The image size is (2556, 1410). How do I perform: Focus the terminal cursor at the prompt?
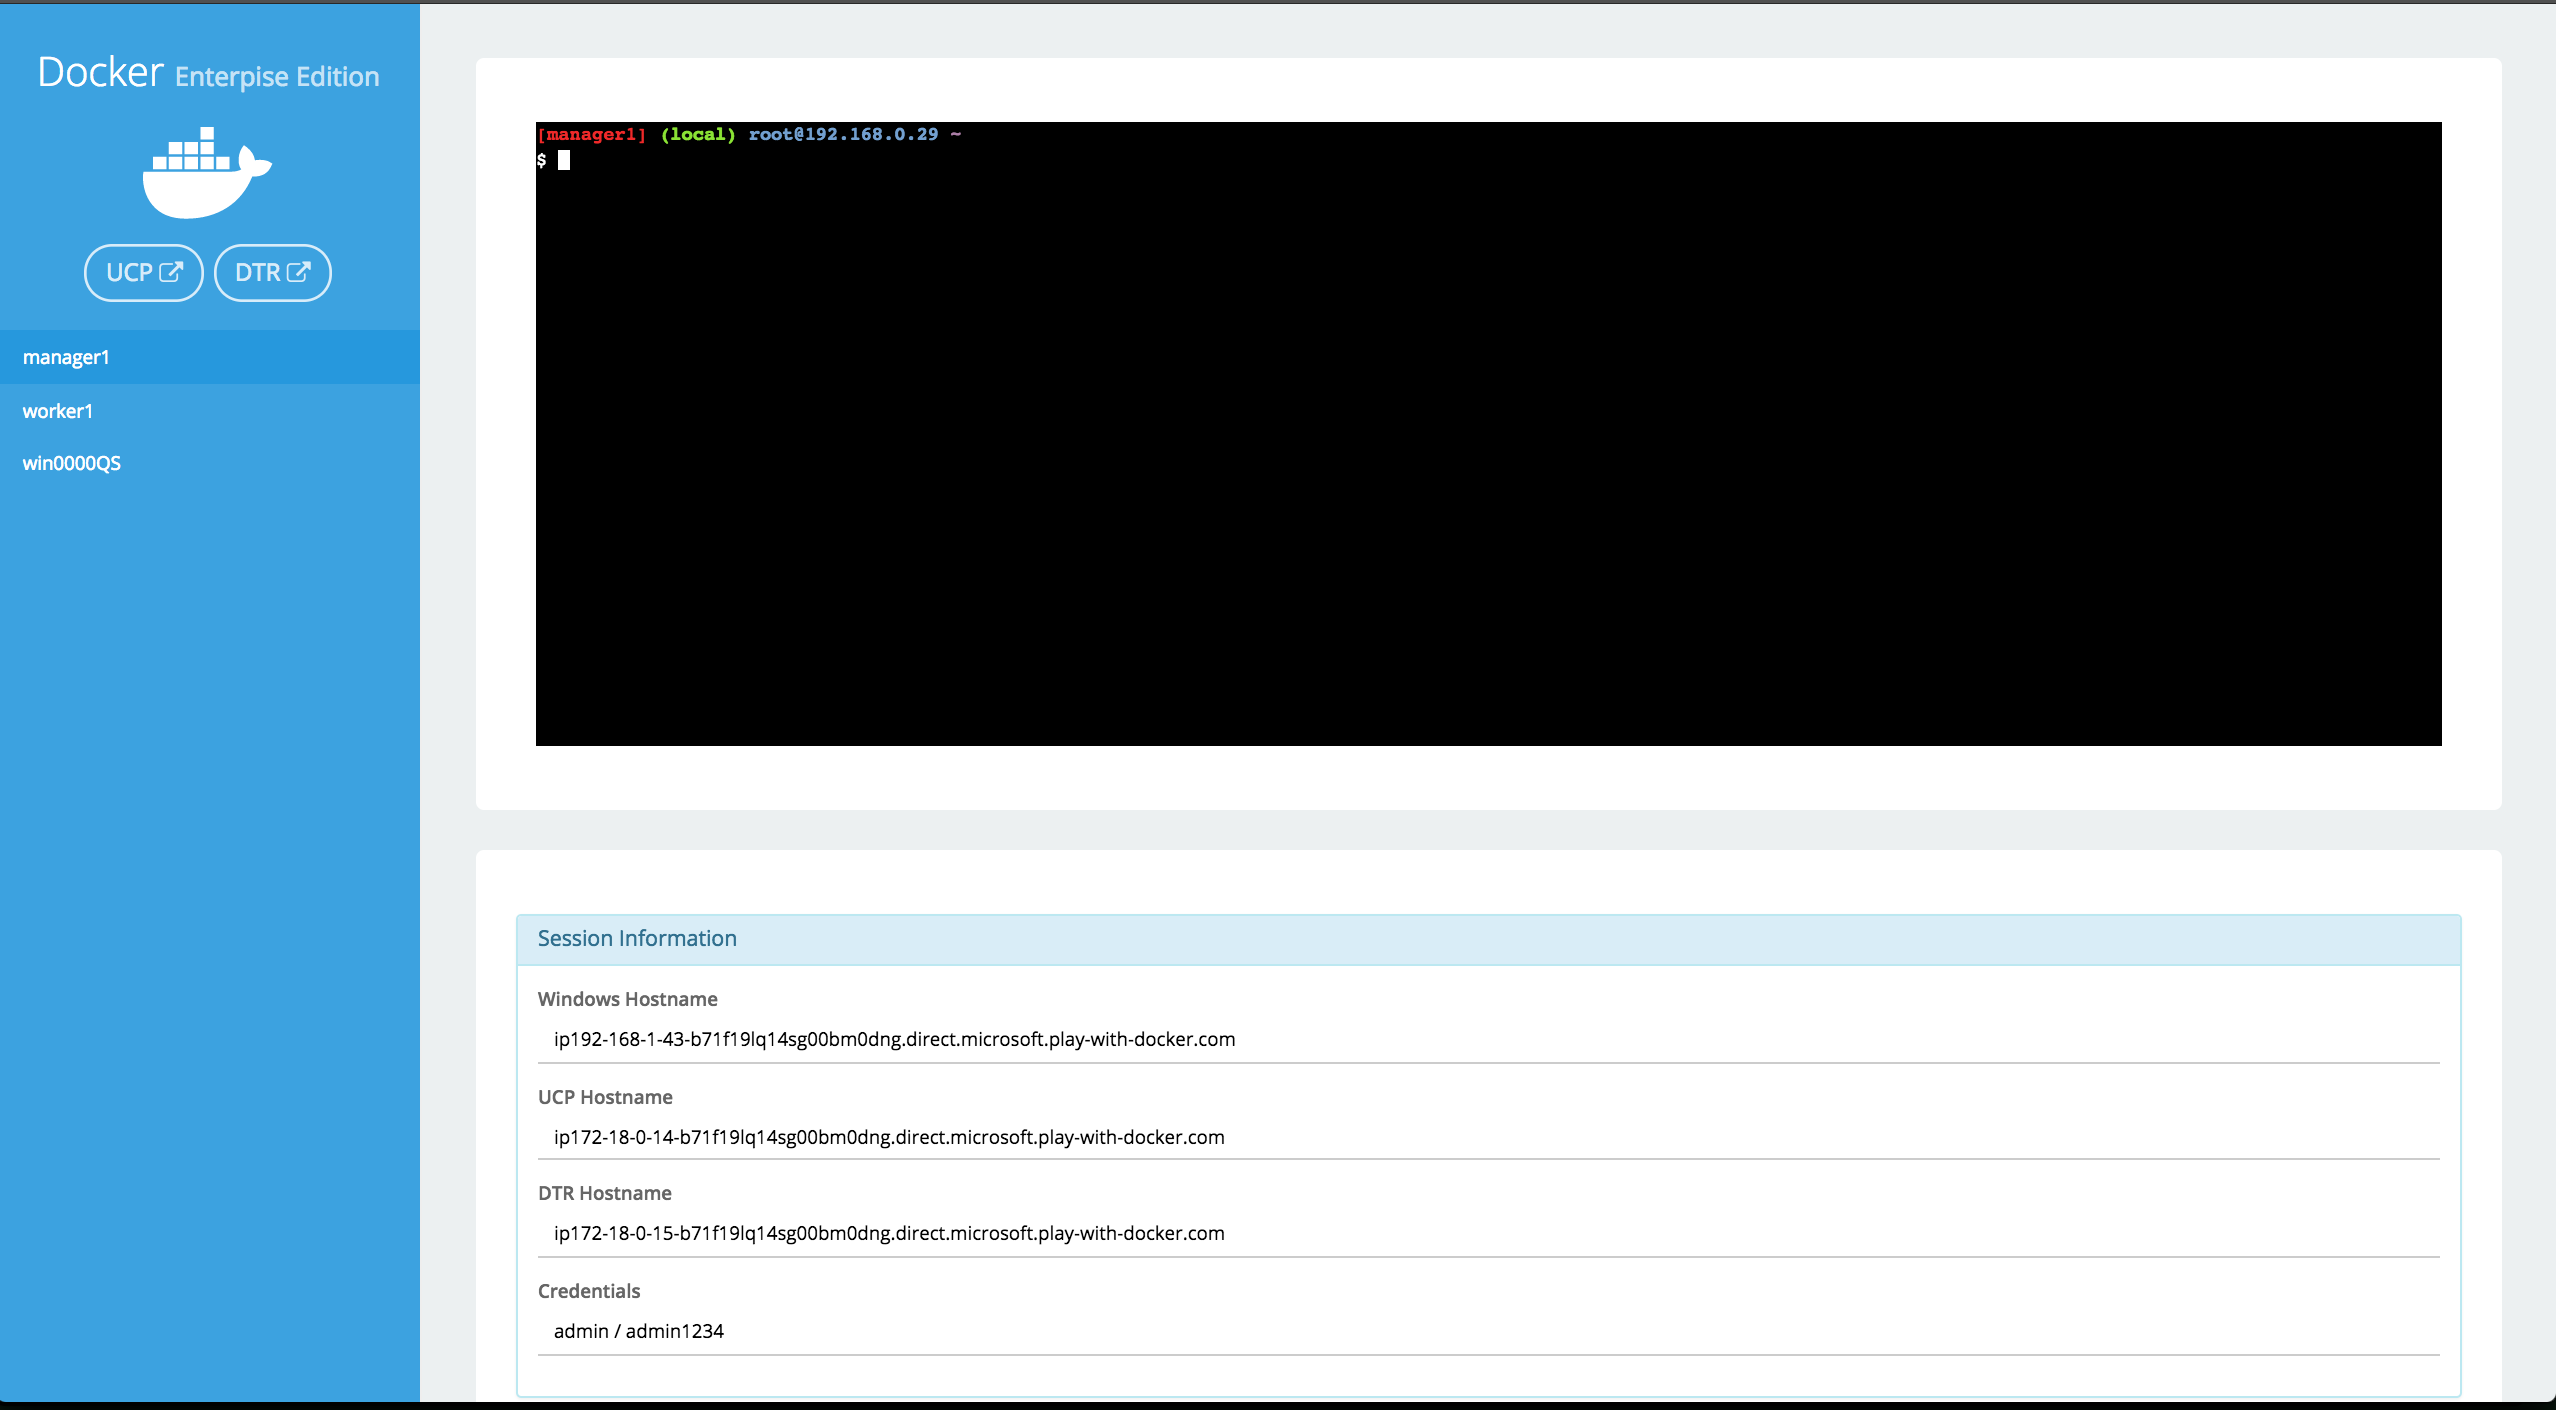click(564, 160)
